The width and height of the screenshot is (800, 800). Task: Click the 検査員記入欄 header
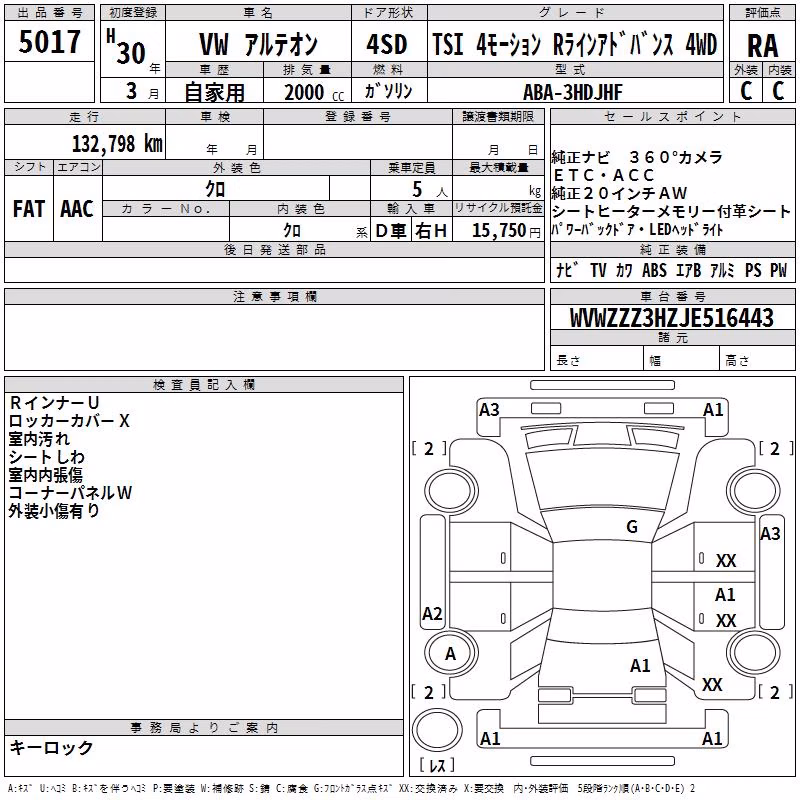pyautogui.click(x=204, y=385)
